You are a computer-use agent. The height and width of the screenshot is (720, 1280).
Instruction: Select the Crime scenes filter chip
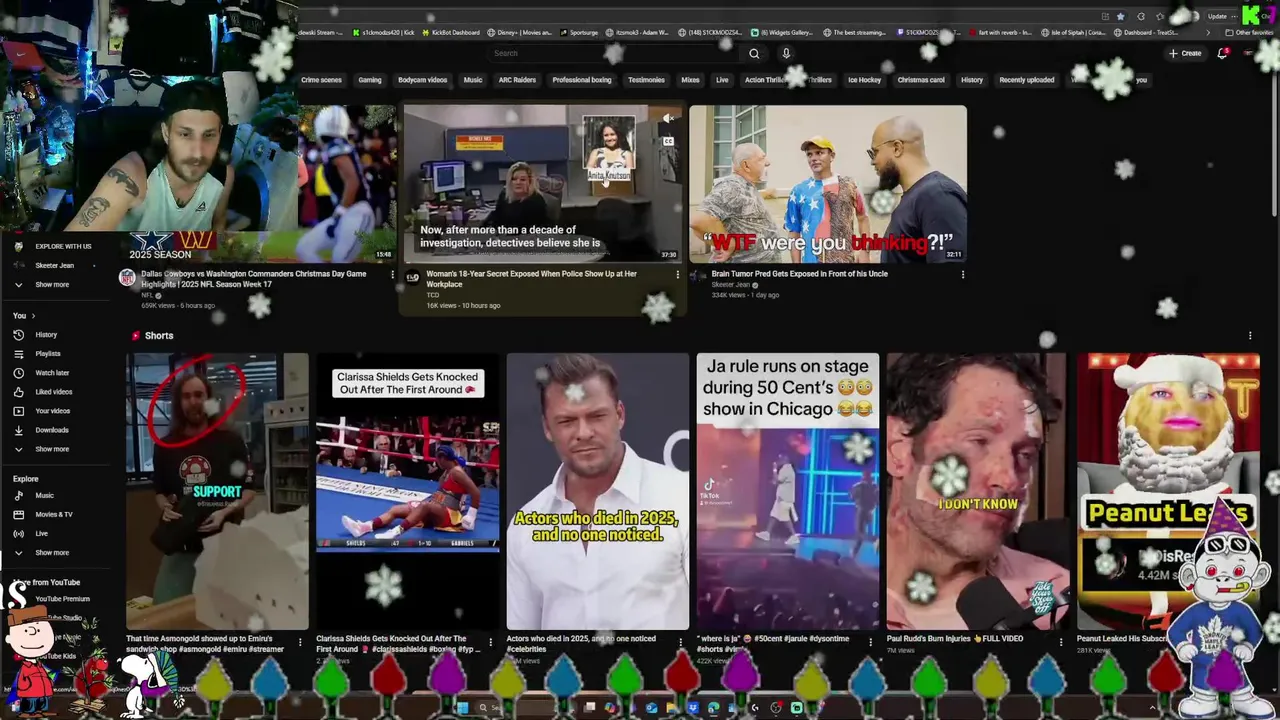tap(321, 80)
